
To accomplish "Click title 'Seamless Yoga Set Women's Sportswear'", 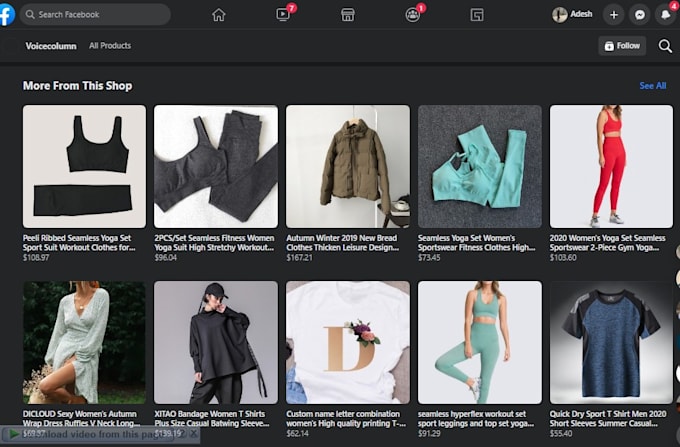I will click(x=476, y=243).
